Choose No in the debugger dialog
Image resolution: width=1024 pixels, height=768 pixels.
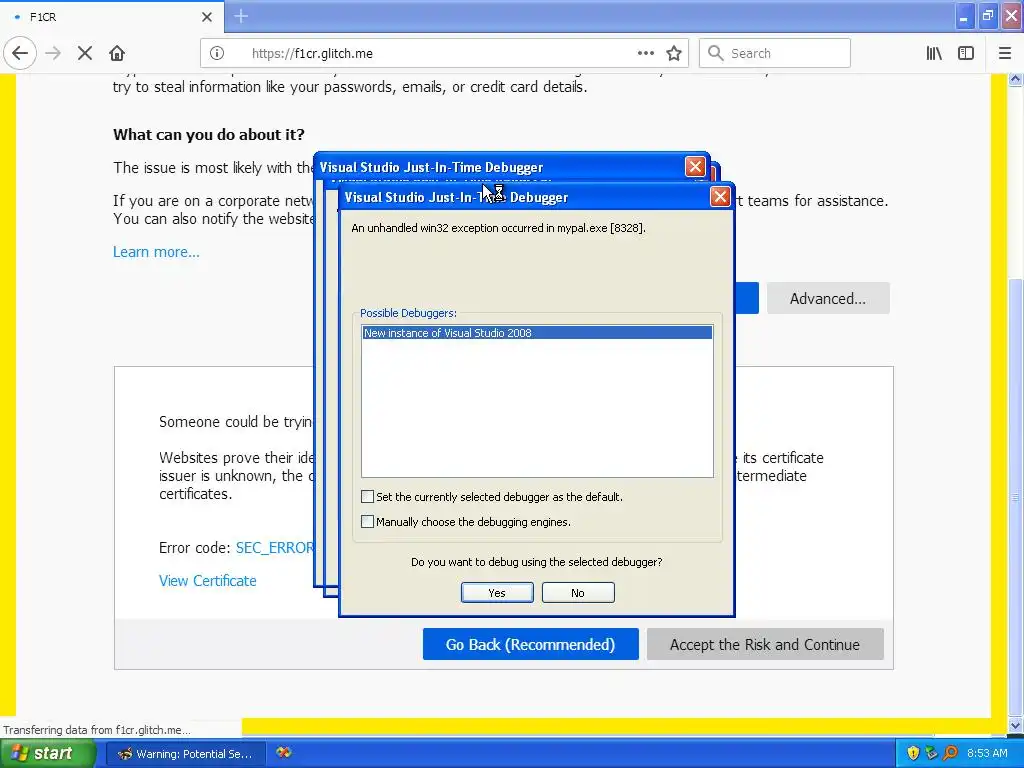(578, 593)
